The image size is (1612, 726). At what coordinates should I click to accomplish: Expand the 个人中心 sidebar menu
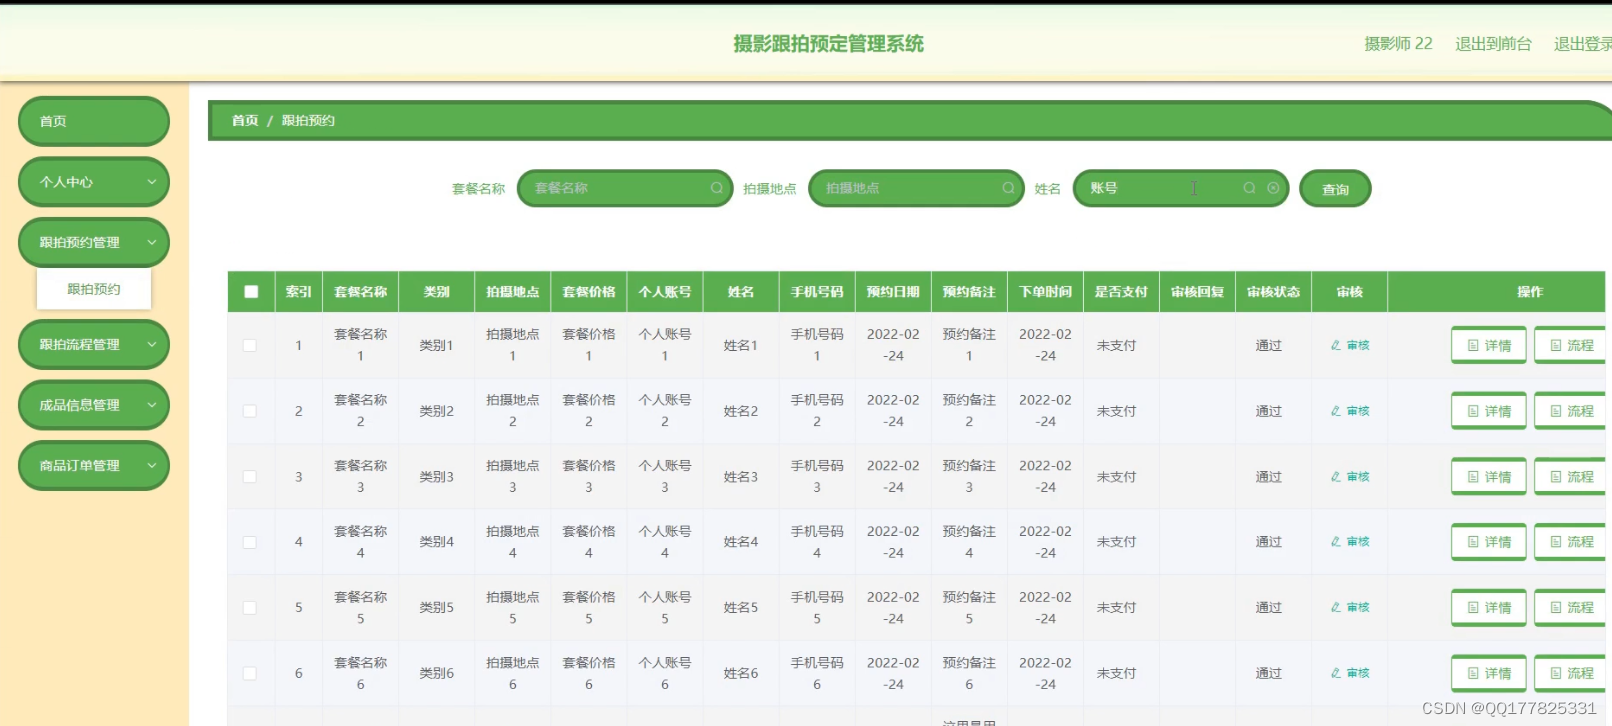(94, 182)
